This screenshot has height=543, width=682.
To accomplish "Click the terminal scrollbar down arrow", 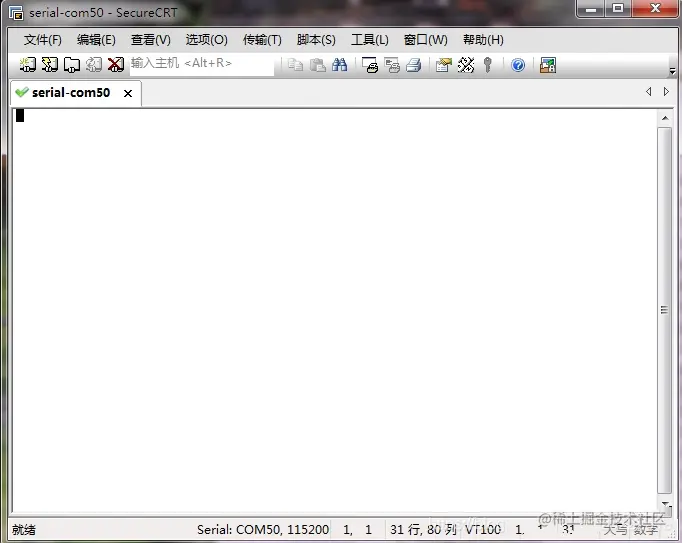I will click(665, 503).
